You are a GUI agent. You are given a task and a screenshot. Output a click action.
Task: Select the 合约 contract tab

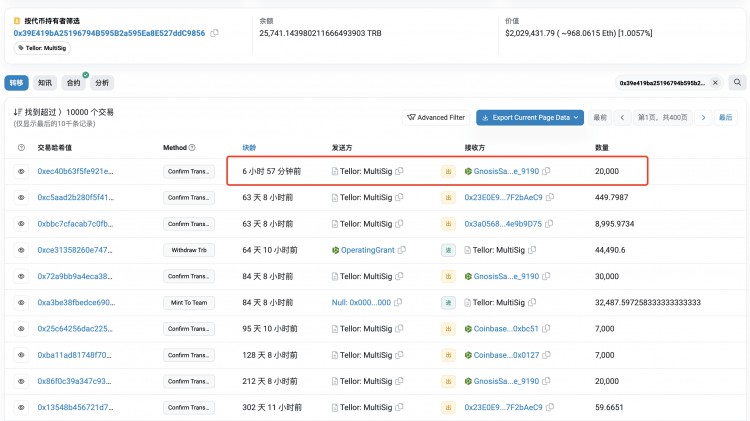pos(73,83)
